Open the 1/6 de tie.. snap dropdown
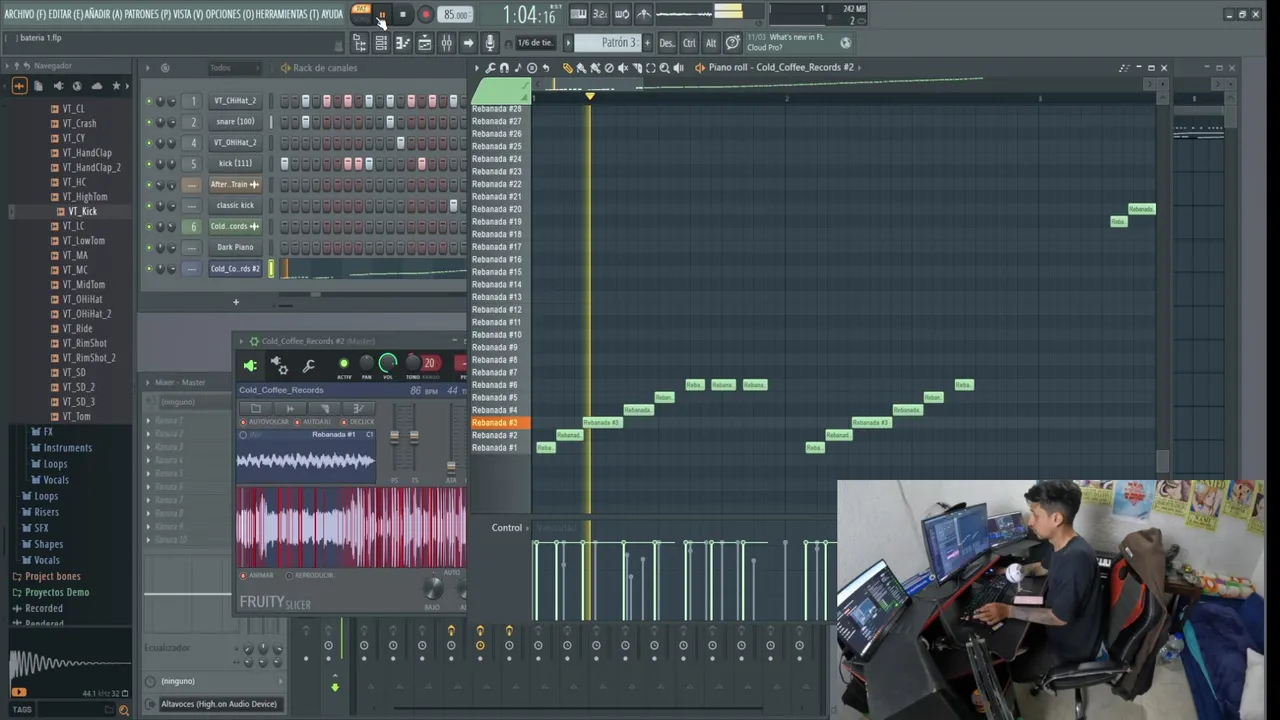This screenshot has width=1280, height=720. point(534,43)
